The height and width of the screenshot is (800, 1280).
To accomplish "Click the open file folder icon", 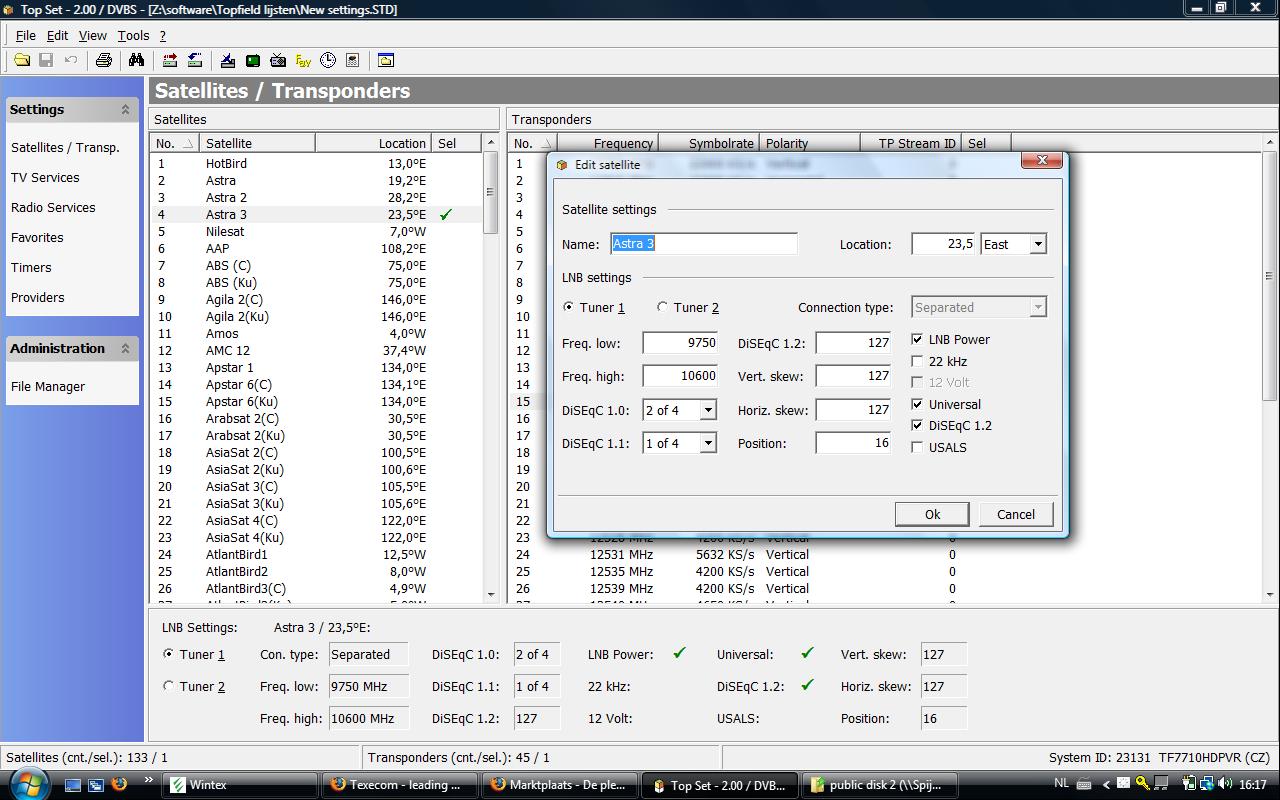I will (x=21, y=60).
